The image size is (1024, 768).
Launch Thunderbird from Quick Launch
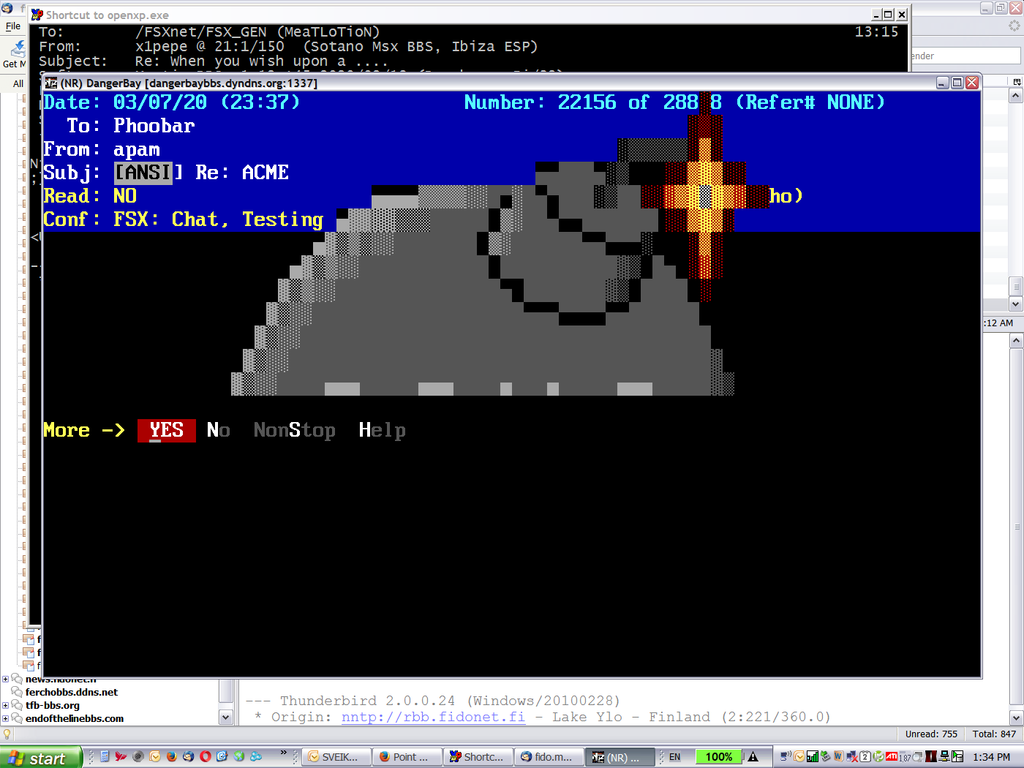coord(188,757)
